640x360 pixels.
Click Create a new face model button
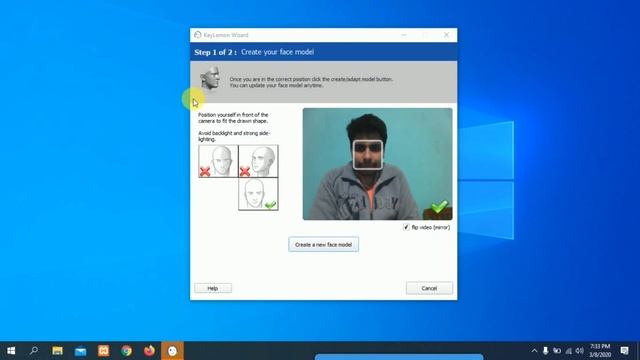click(323, 244)
